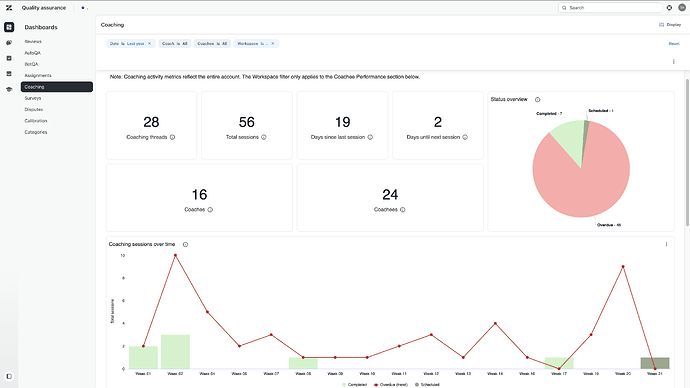Show info for Coaching sessions over time

[186, 245]
